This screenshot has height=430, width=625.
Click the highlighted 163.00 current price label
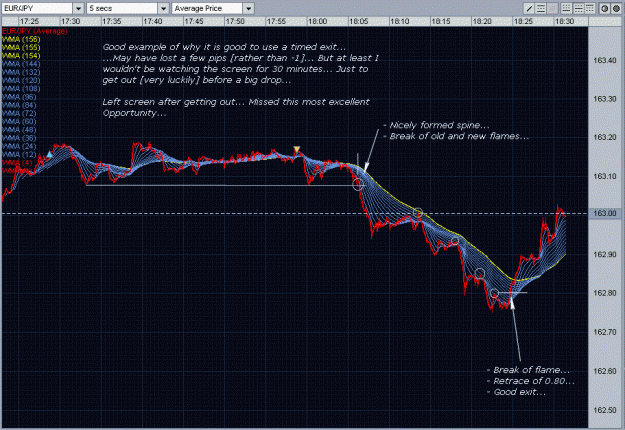605,213
